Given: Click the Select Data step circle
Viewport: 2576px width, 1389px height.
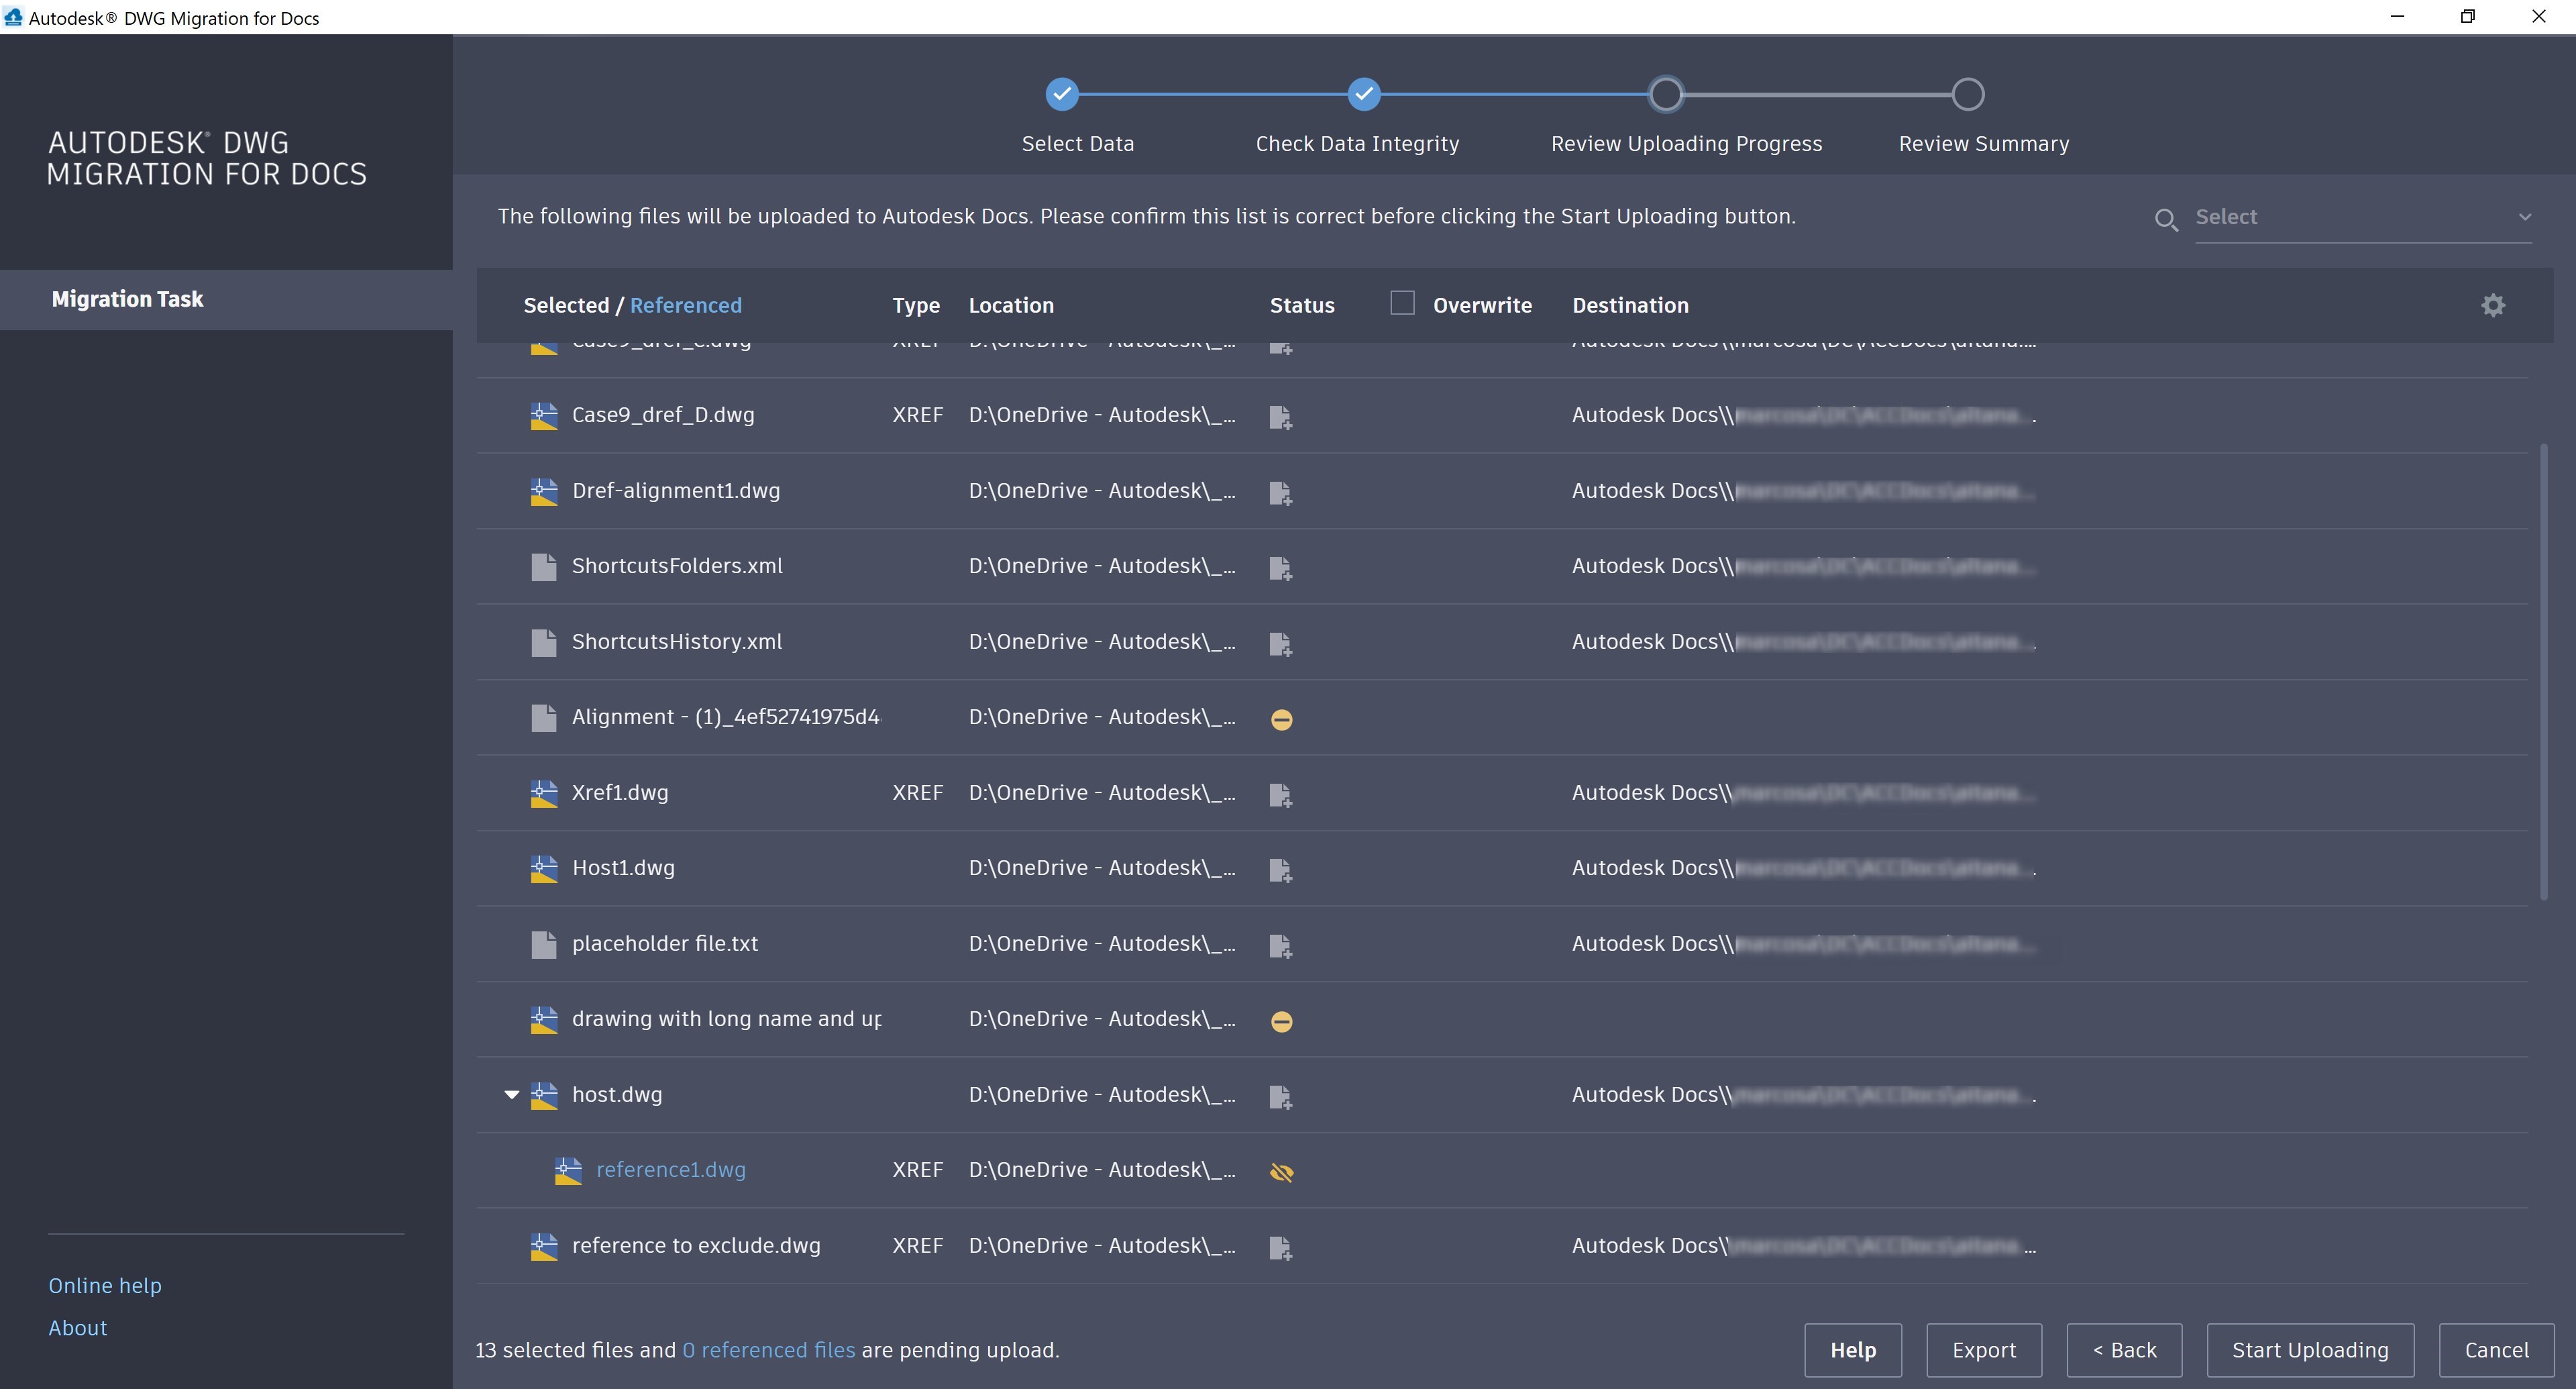Looking at the screenshot, I should (1062, 94).
